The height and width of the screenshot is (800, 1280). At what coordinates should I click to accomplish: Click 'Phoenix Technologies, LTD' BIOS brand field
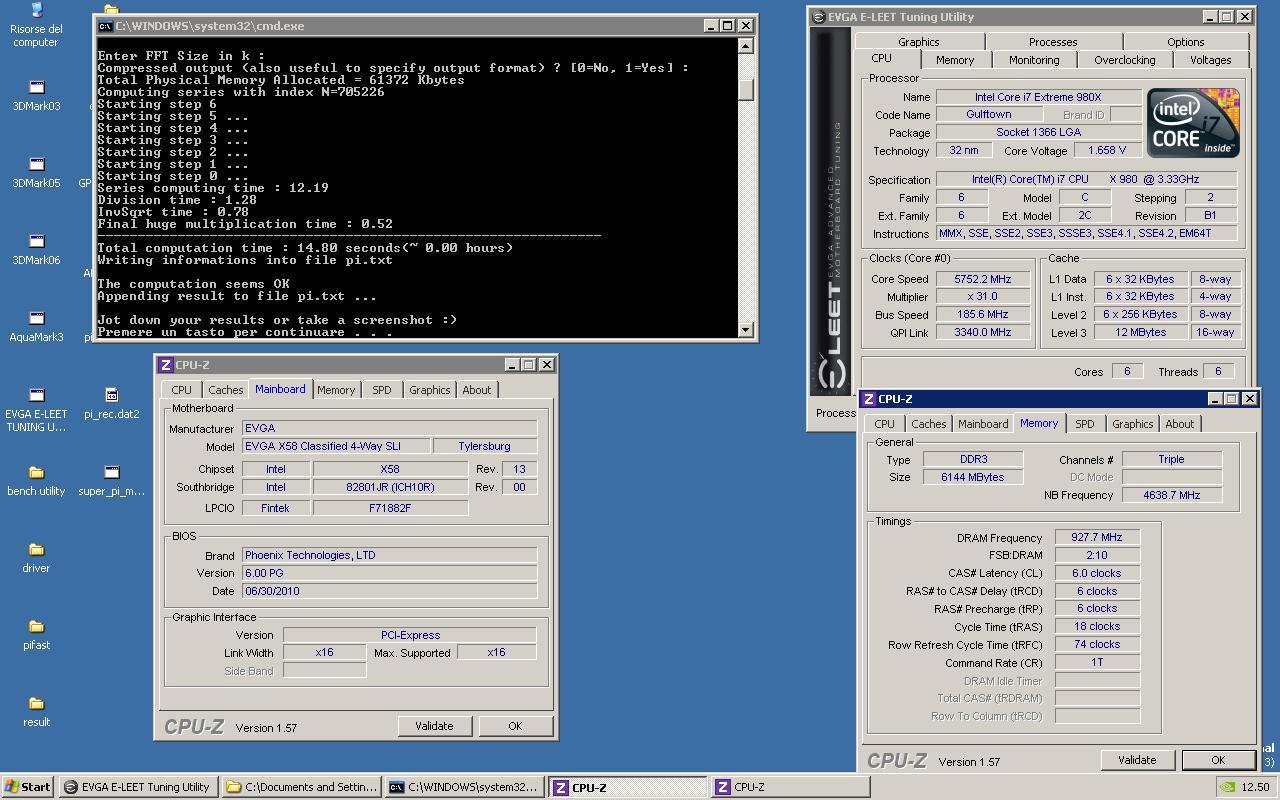point(389,555)
